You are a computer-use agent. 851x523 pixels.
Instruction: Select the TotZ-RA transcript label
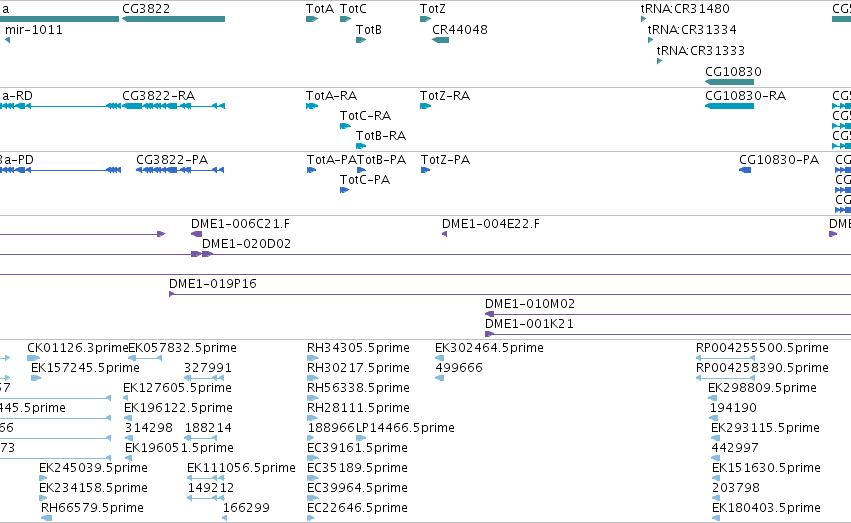[x=445, y=95]
